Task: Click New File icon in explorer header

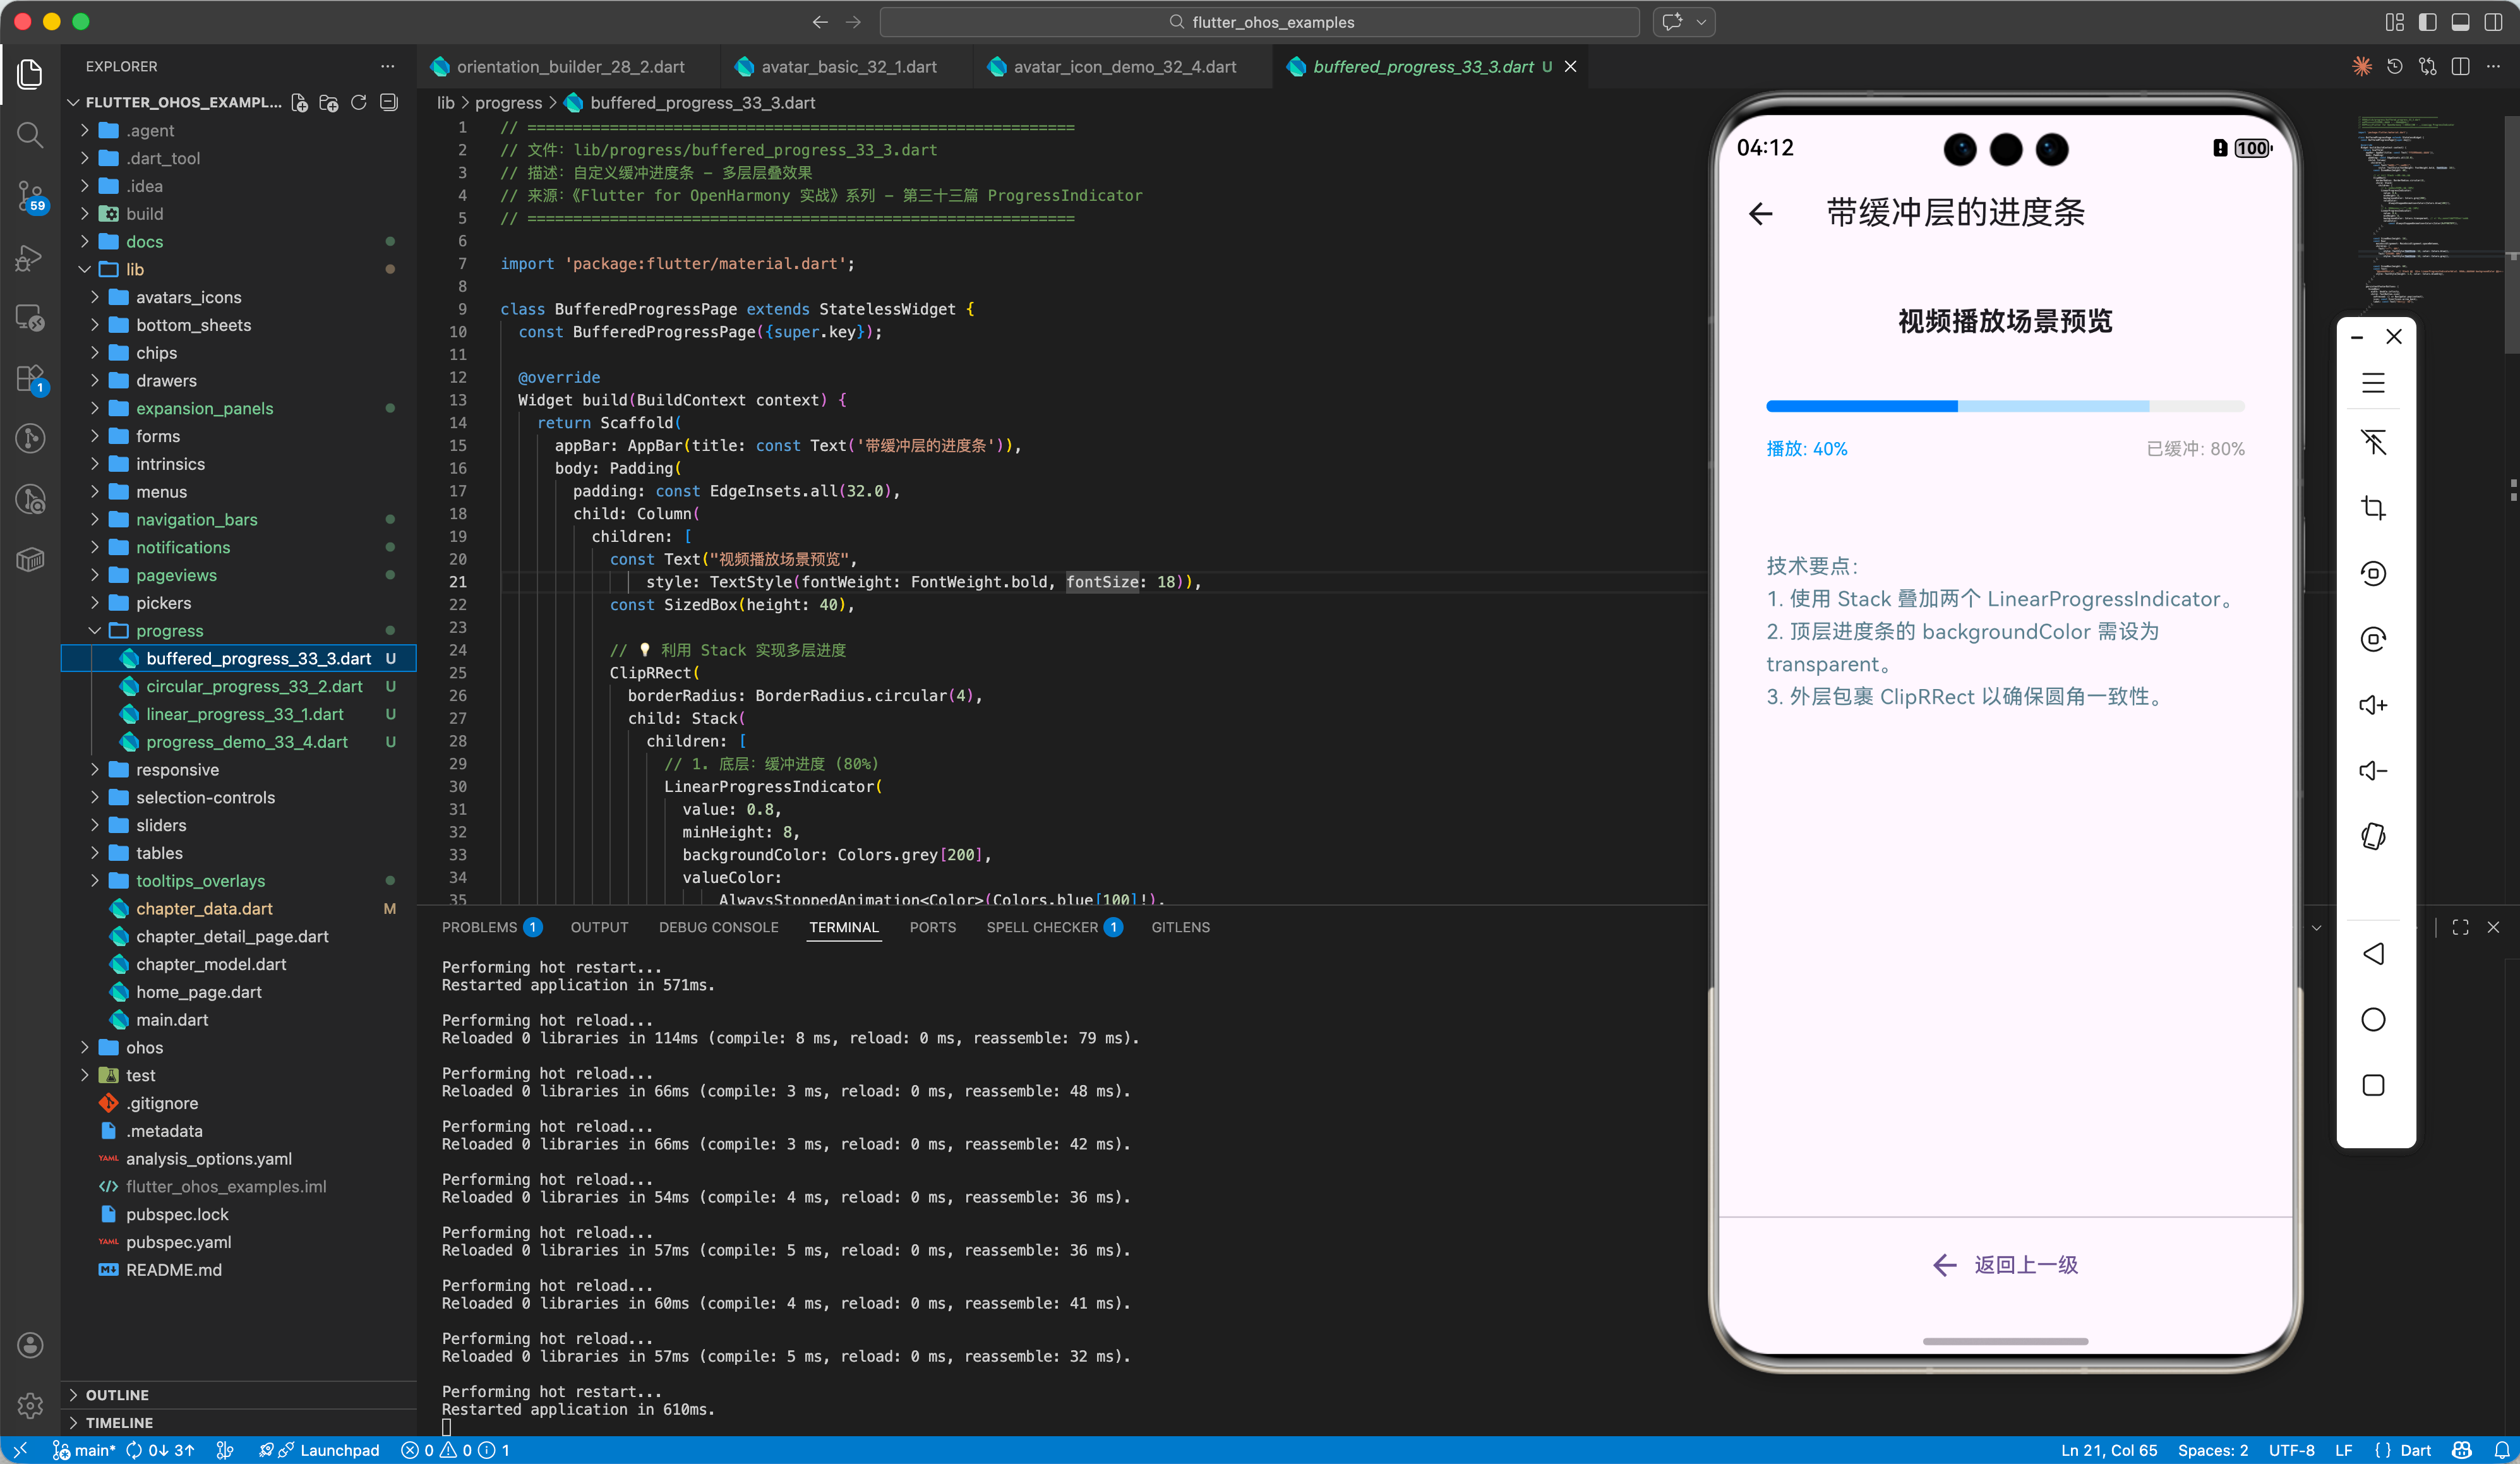Action: pos(299,103)
